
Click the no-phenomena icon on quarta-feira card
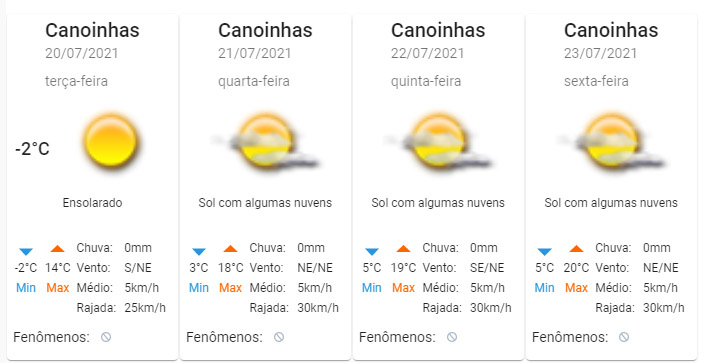(279, 337)
